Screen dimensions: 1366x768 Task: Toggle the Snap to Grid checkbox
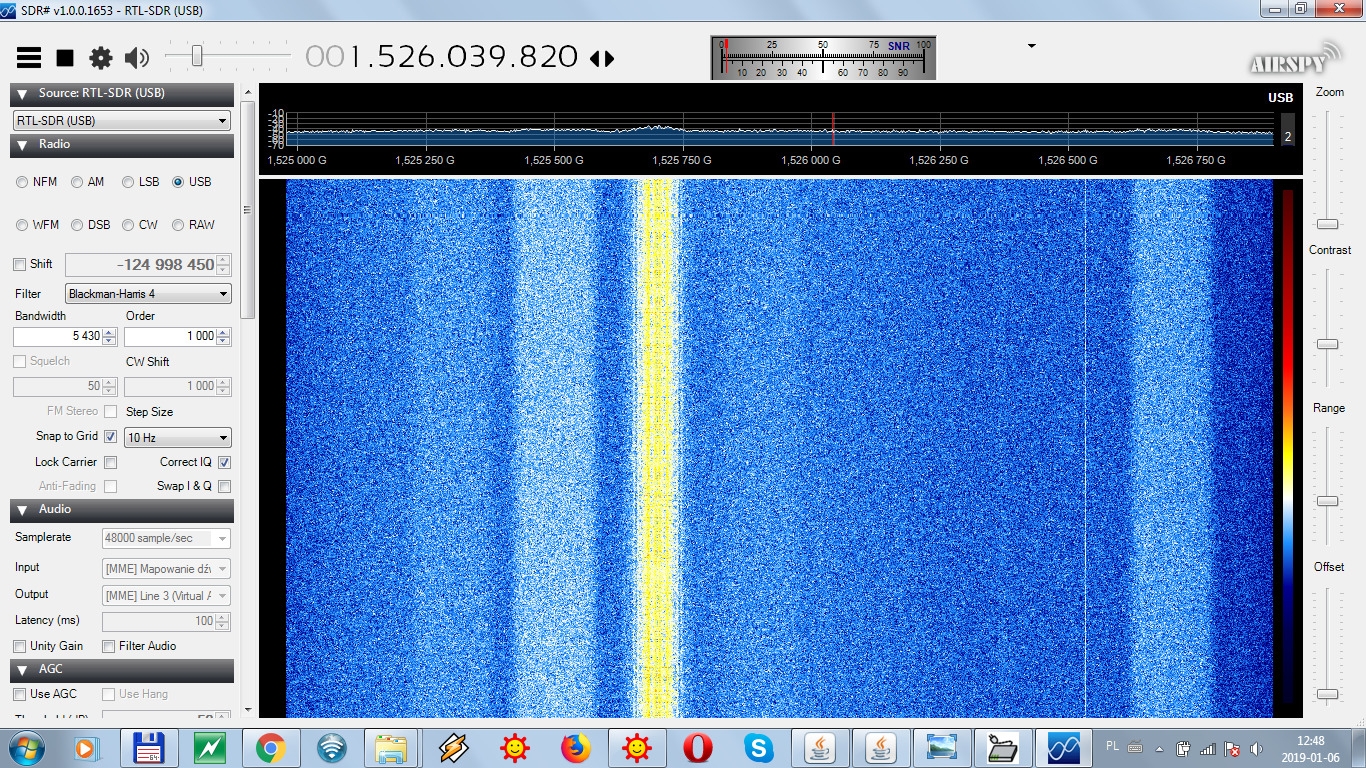[x=110, y=437]
